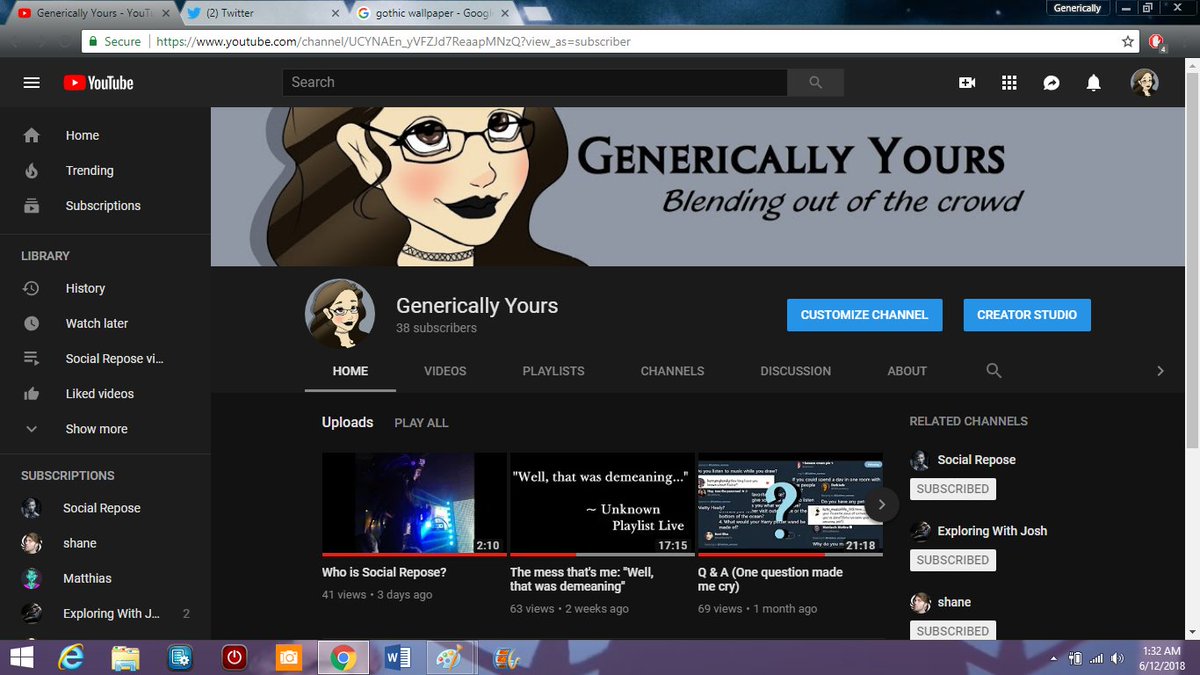
Task: Click the search magnifier button
Action: [815, 83]
